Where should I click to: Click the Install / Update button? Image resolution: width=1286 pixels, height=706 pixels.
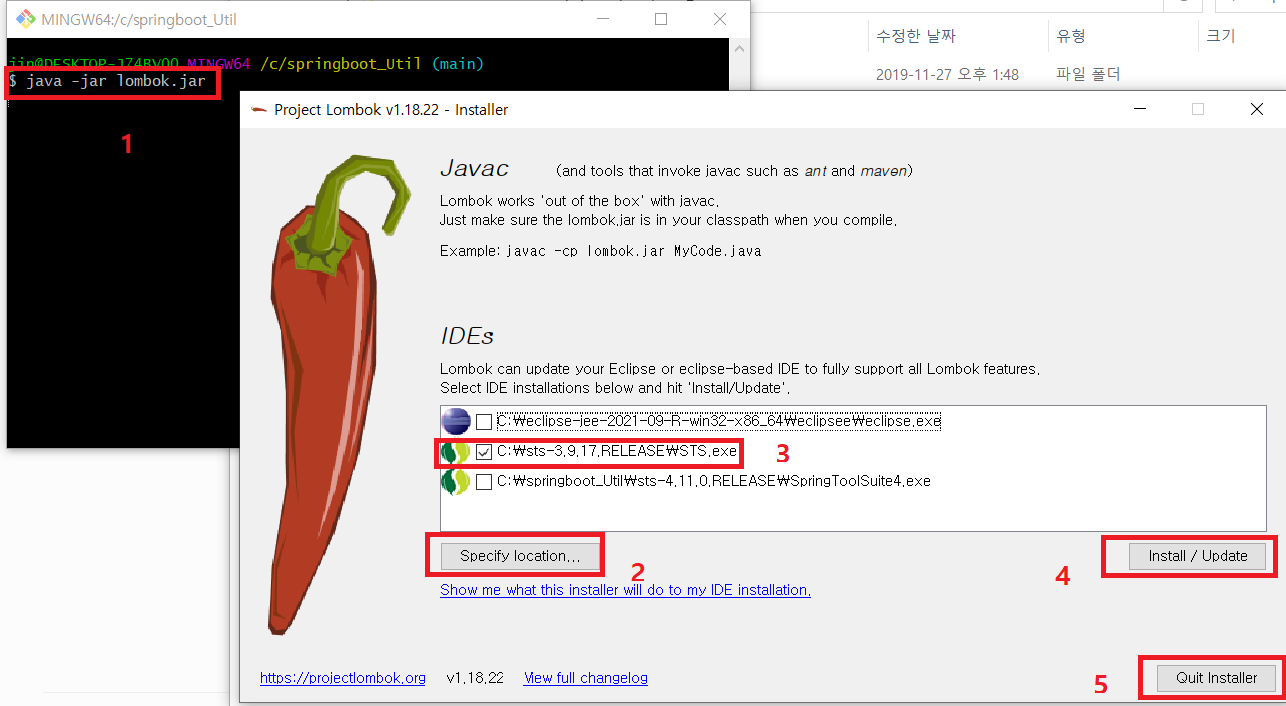pos(1197,556)
